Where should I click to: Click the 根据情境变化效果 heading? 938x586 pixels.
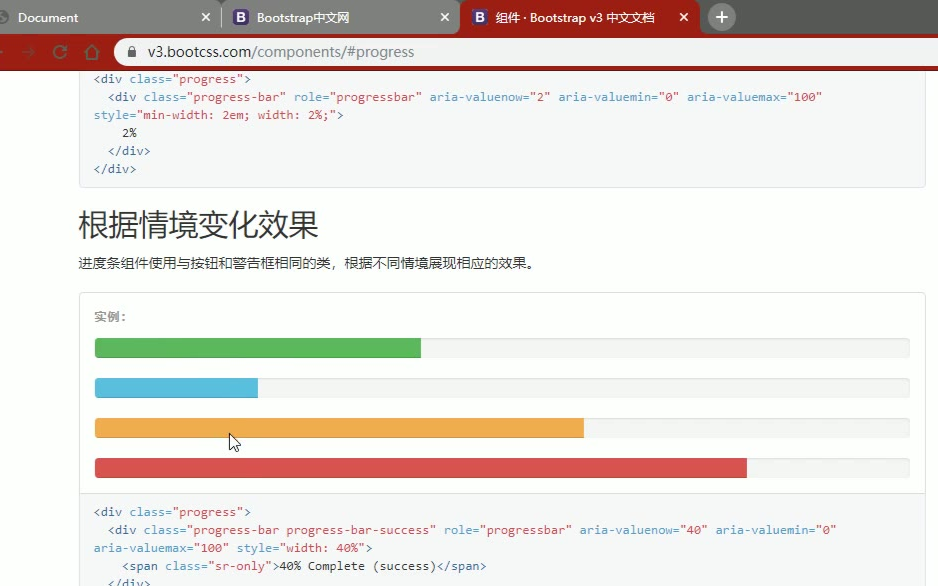(198, 225)
